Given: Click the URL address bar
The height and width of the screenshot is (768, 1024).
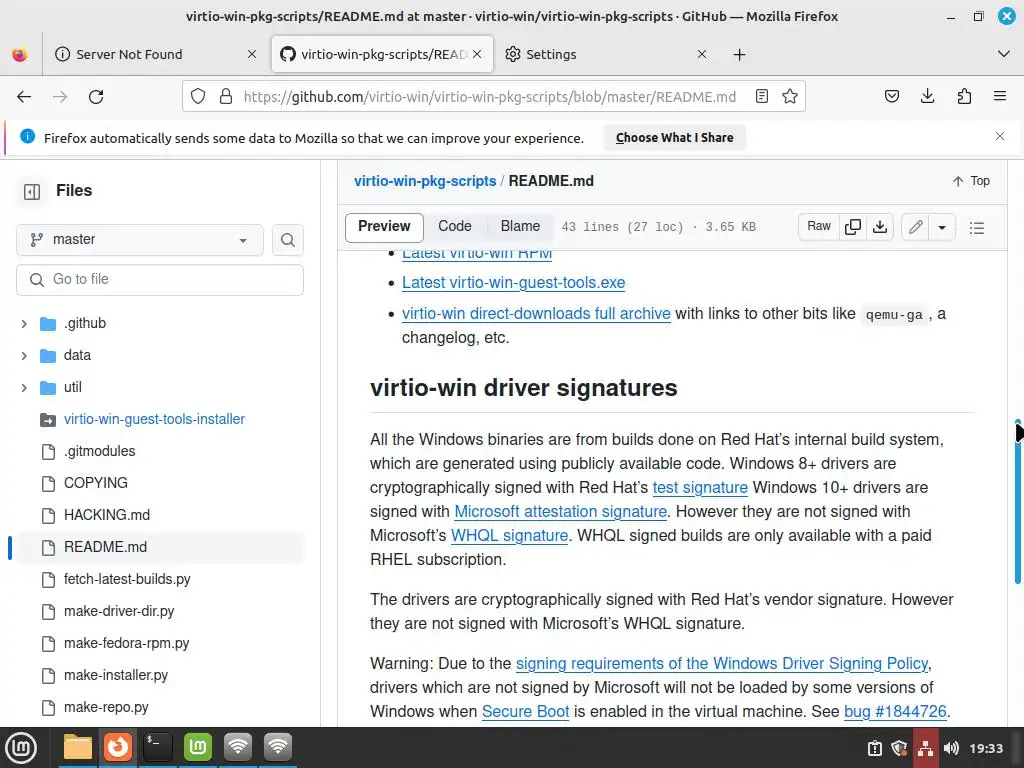Looking at the screenshot, I should point(490,97).
